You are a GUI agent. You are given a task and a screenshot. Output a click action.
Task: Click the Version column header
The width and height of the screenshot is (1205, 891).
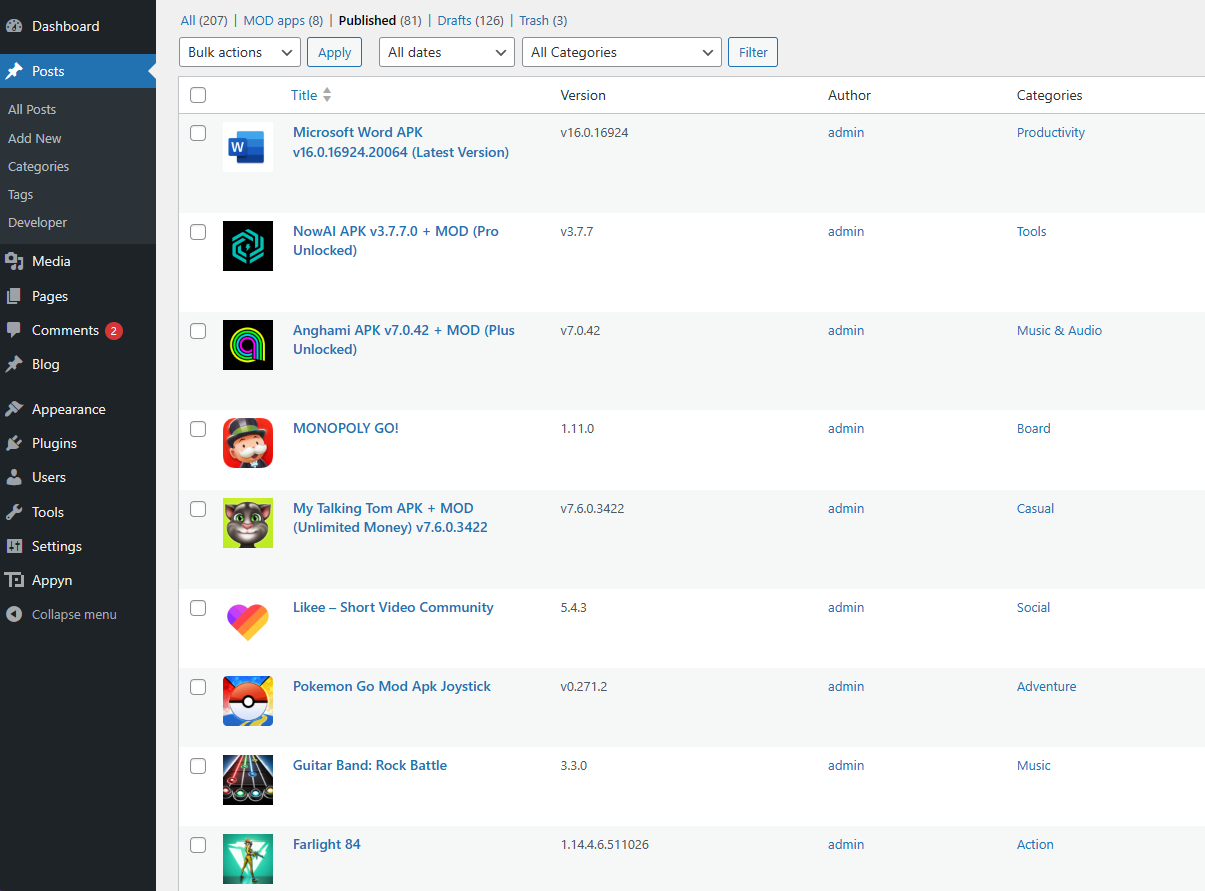[583, 95]
